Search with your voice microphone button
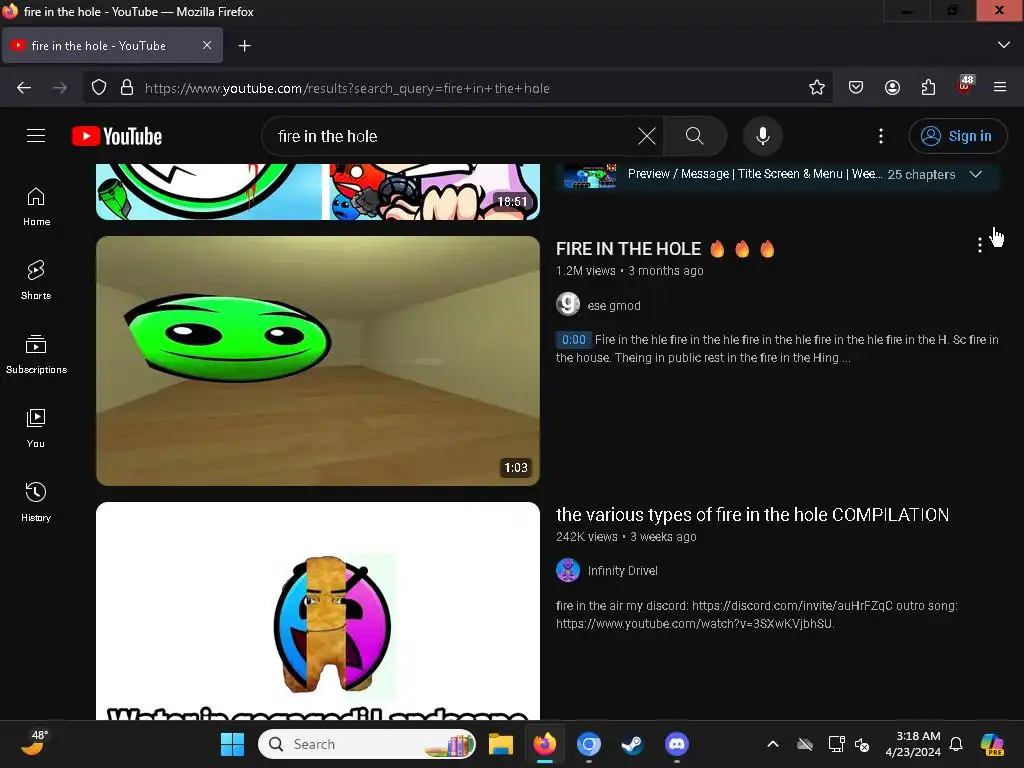This screenshot has width=1024, height=768. [x=762, y=136]
